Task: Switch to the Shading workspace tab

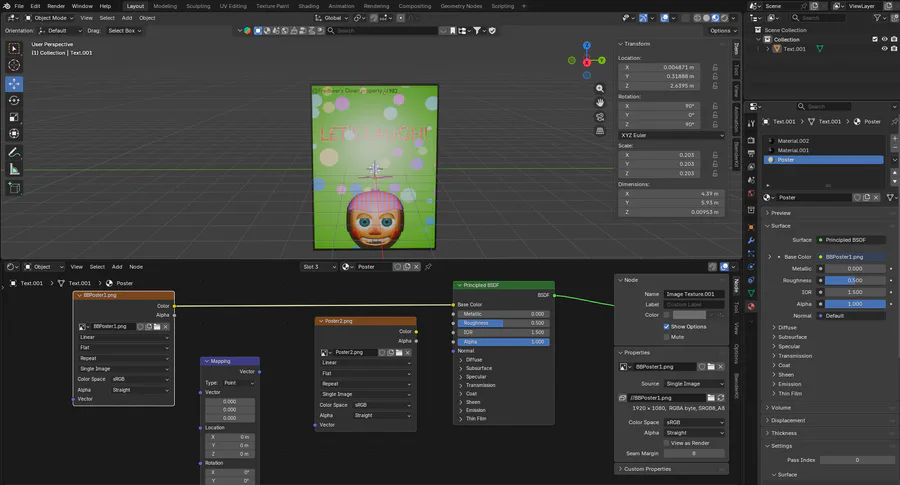Action: click(x=308, y=6)
